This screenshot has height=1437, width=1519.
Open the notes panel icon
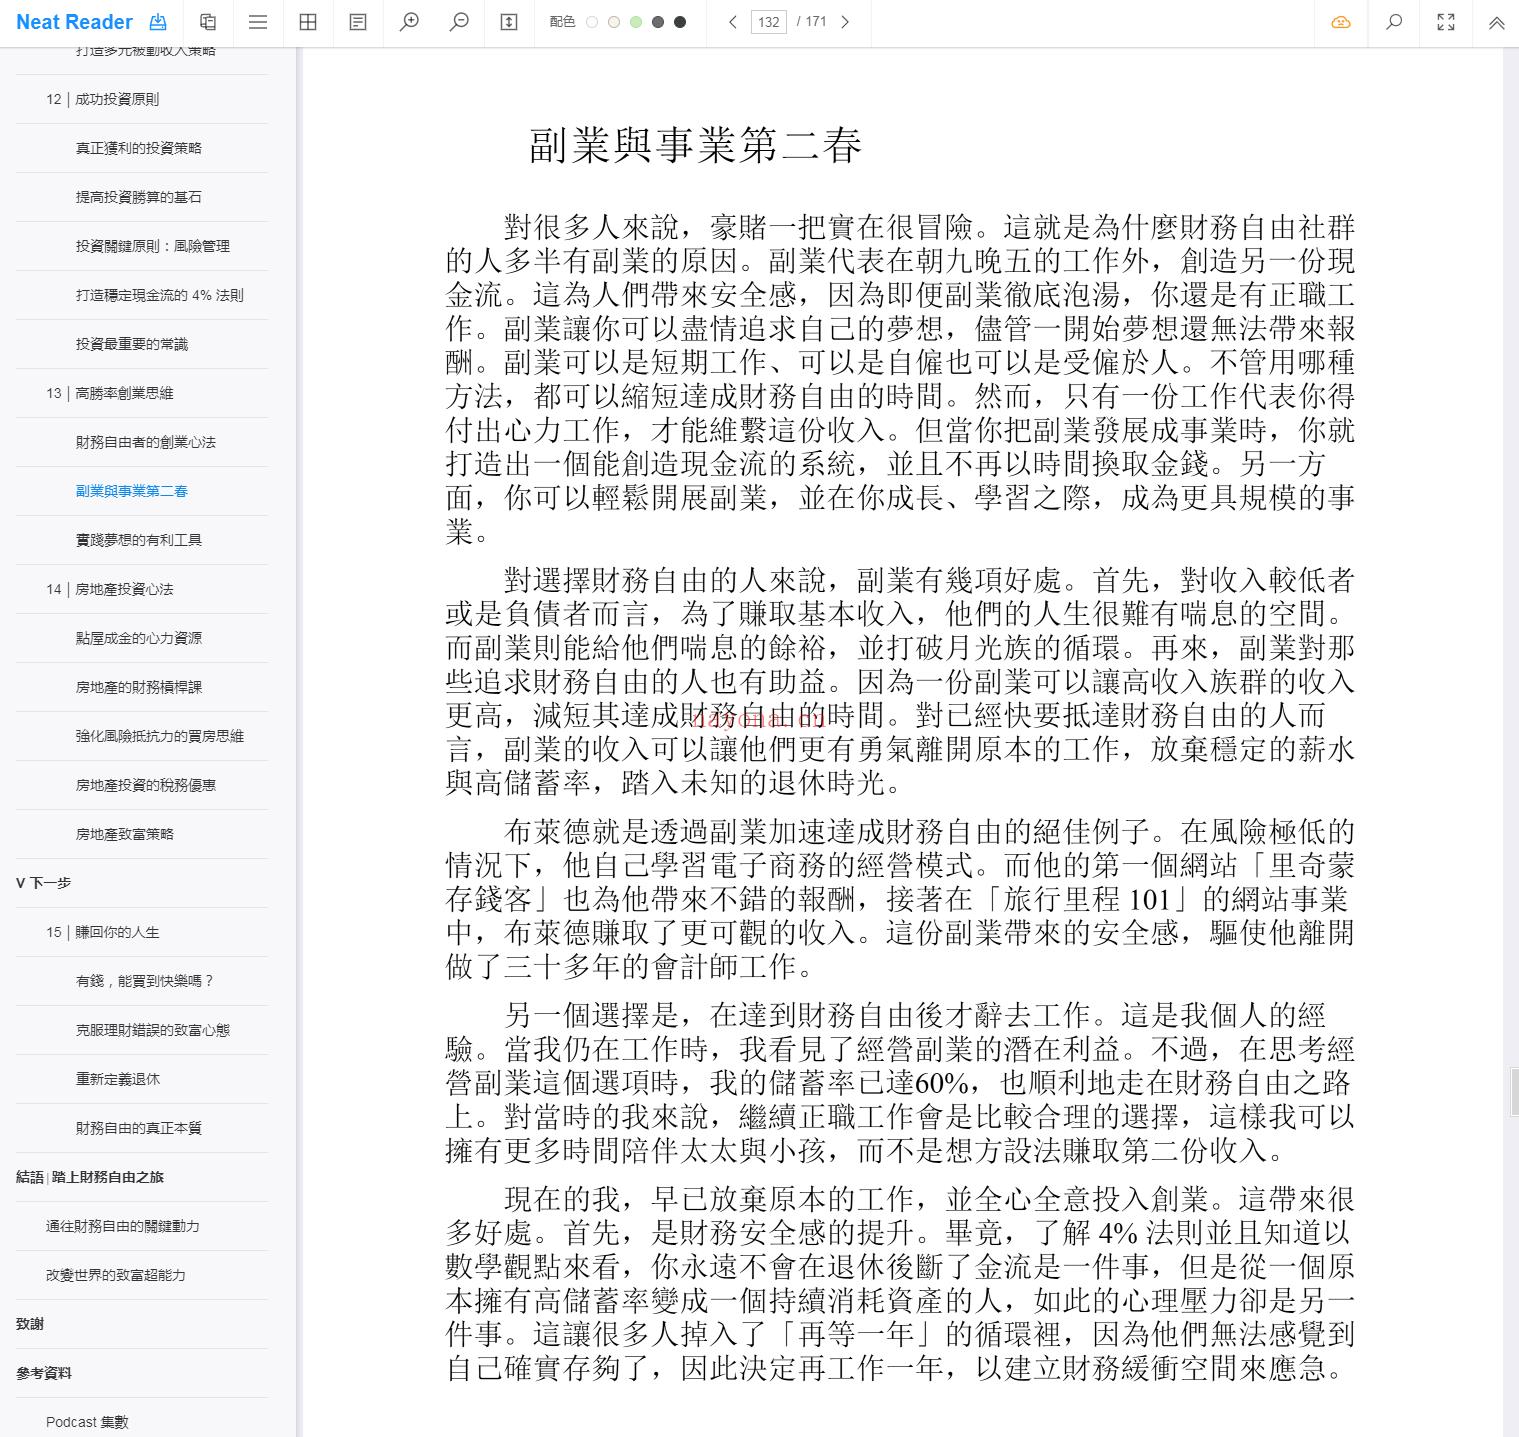pyautogui.click(x=358, y=22)
